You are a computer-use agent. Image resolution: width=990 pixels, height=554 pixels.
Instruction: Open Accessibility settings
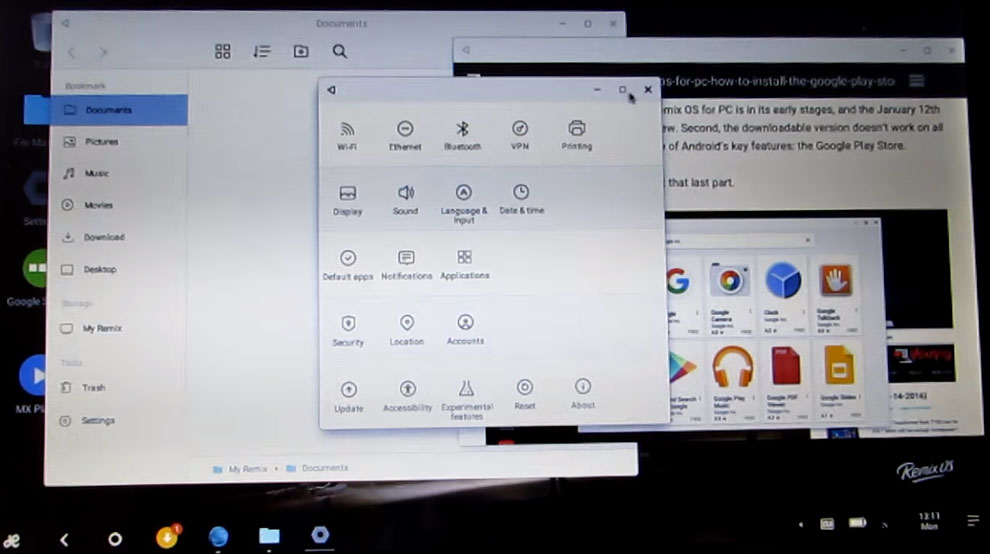(x=407, y=397)
